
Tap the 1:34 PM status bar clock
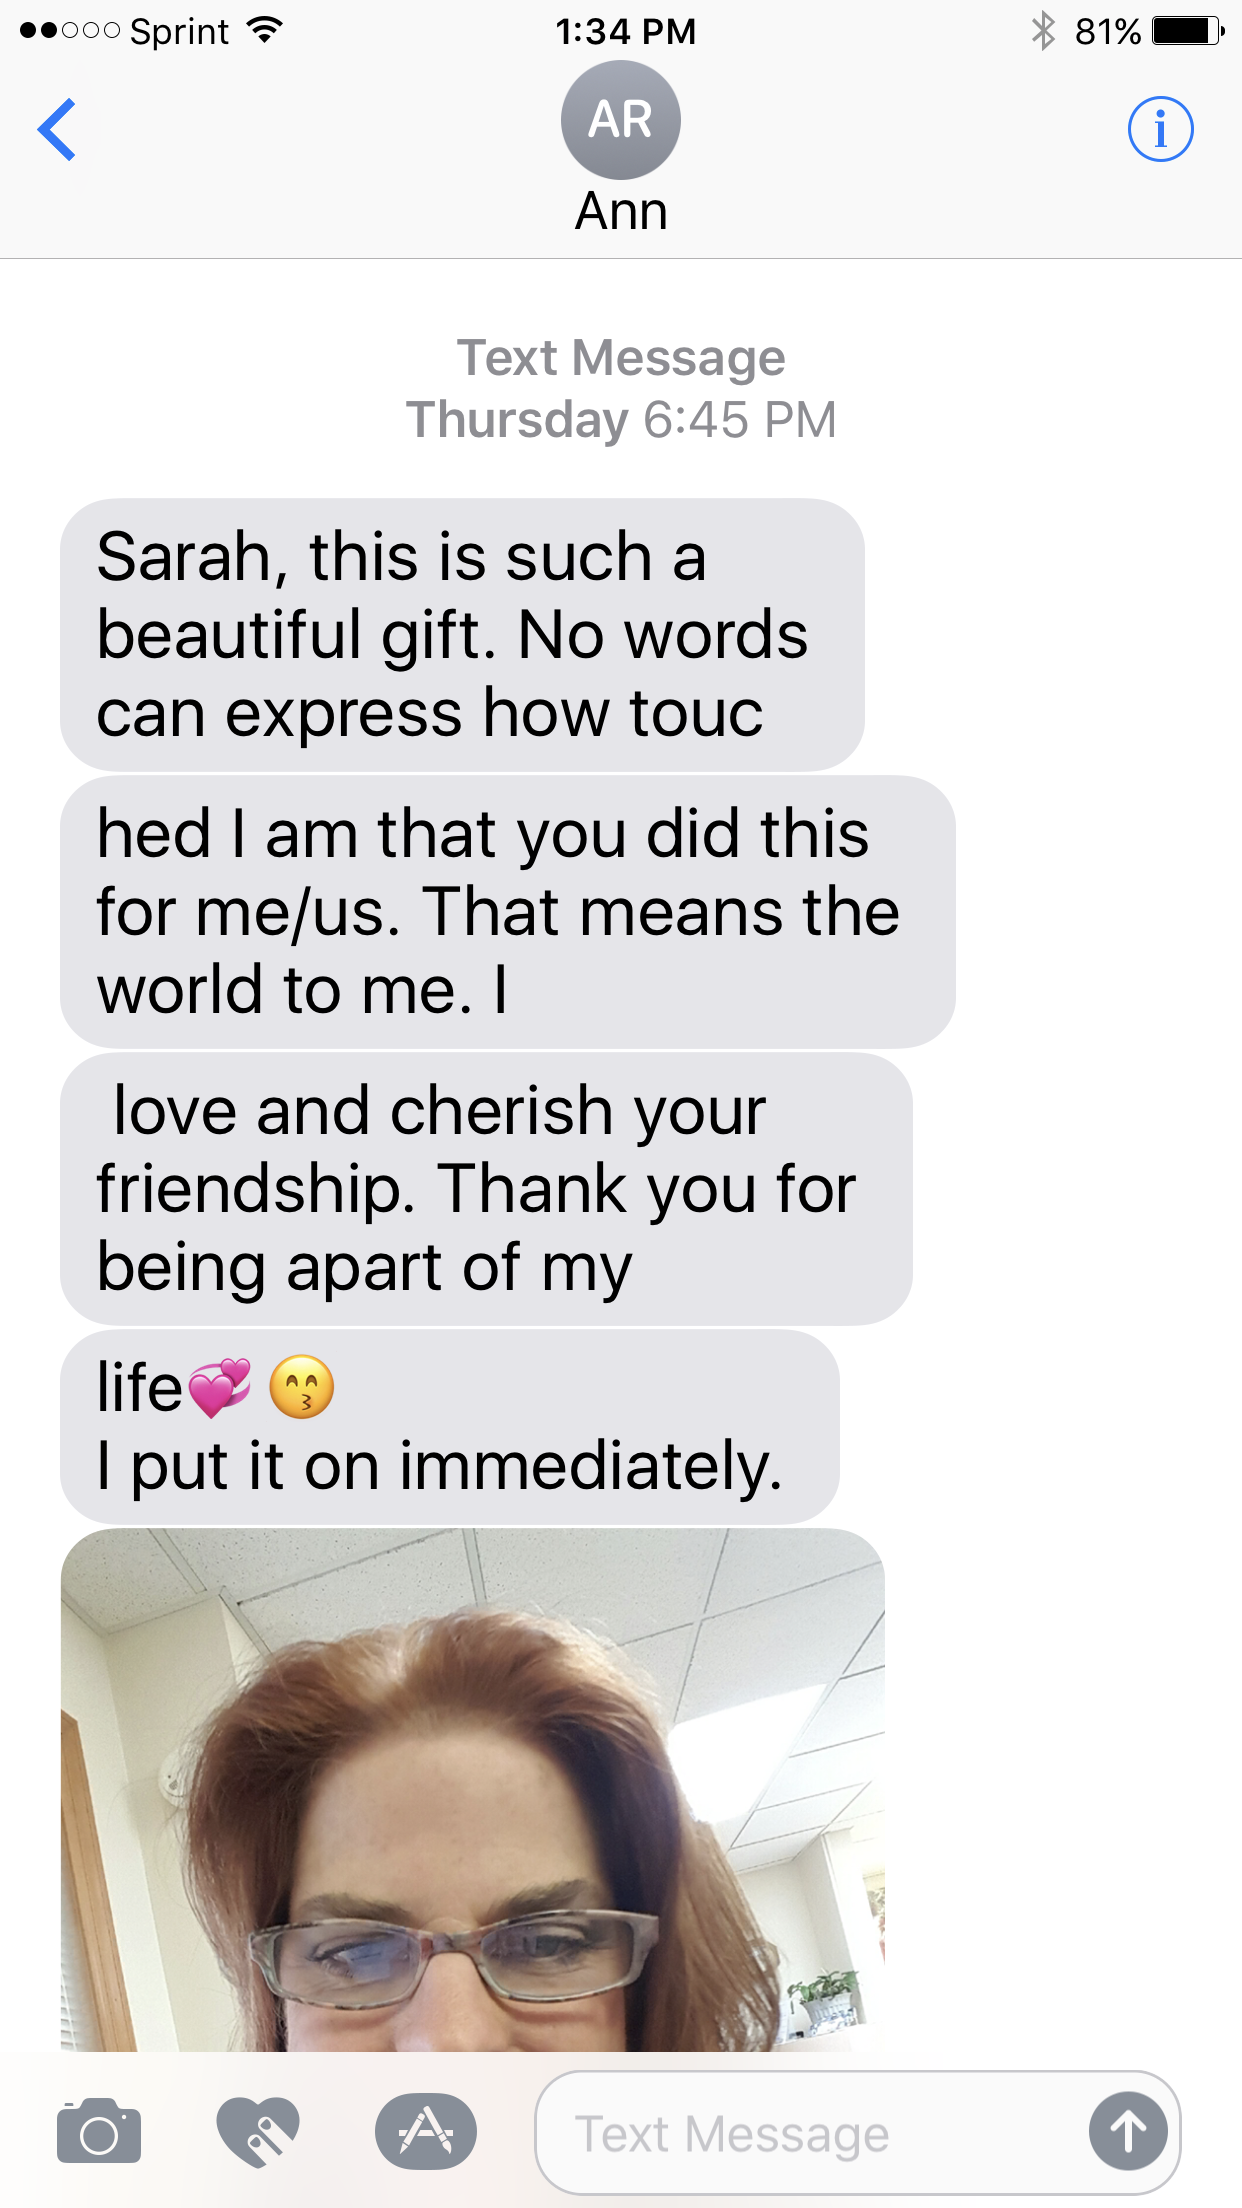pos(625,31)
